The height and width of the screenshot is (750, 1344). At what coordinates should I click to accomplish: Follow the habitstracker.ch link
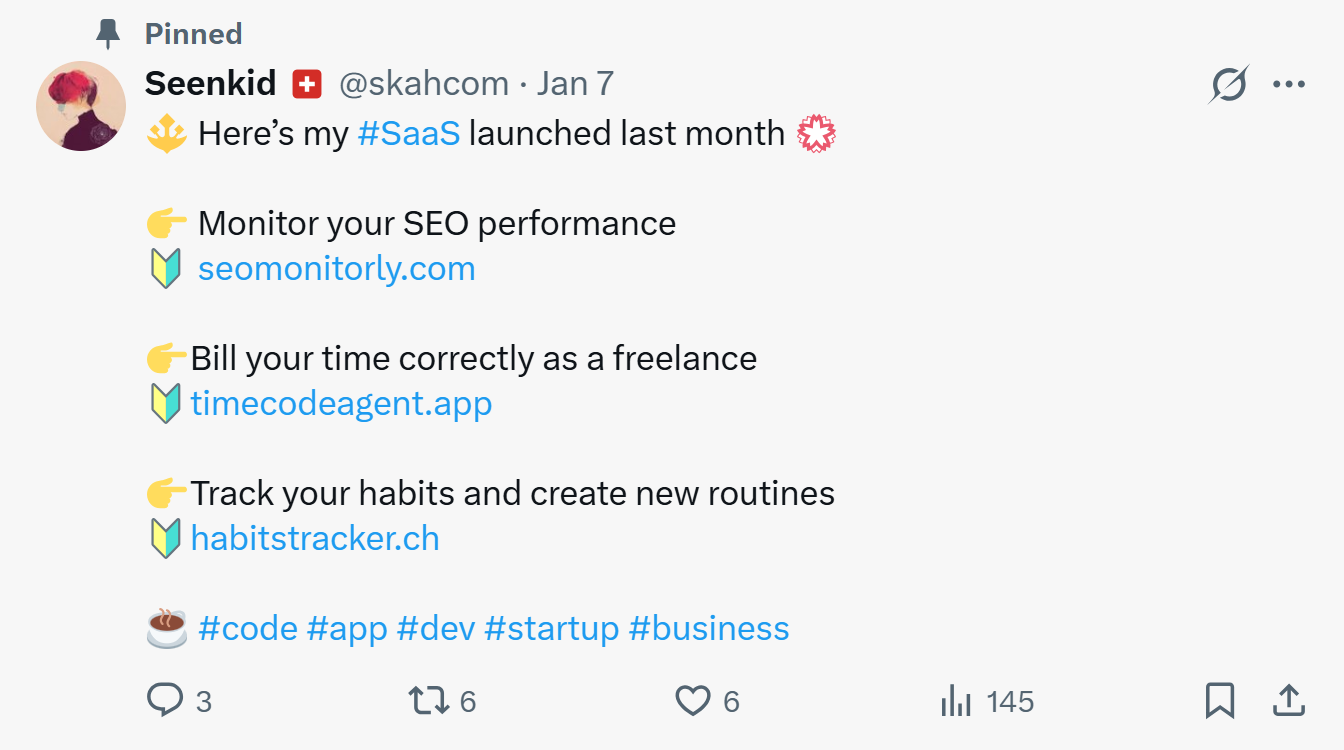(x=314, y=539)
